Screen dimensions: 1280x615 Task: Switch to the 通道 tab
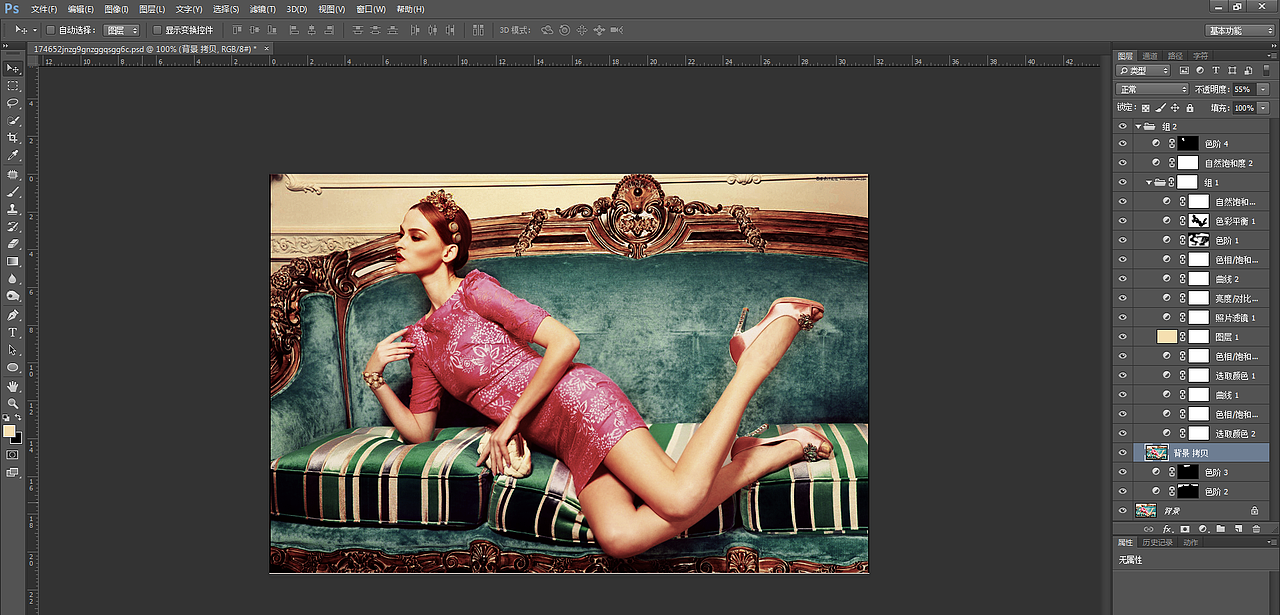pyautogui.click(x=1150, y=56)
